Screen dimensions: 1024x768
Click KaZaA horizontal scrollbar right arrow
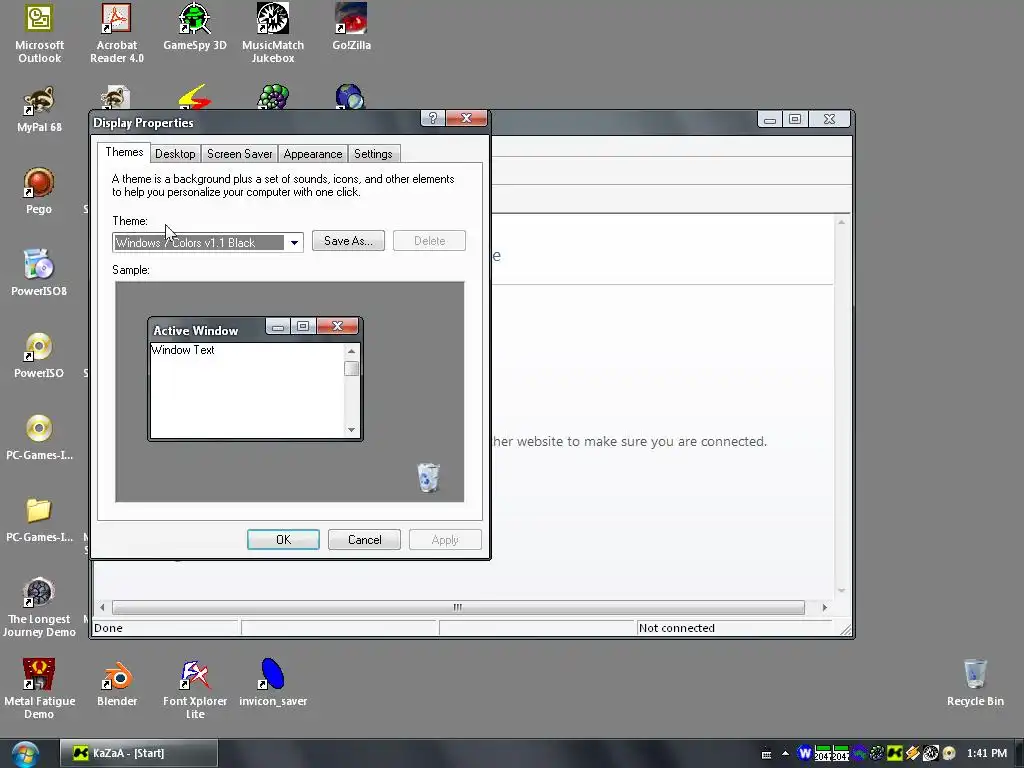click(x=825, y=607)
